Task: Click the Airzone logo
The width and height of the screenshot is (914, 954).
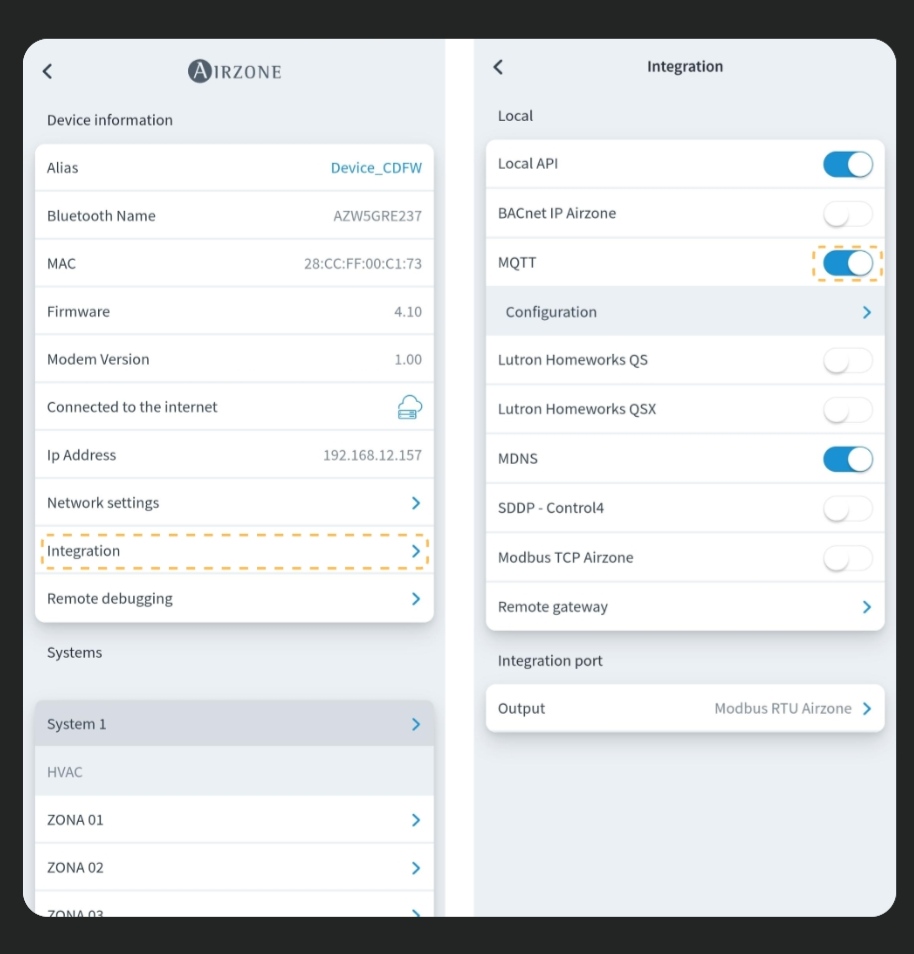Action: coord(234,71)
